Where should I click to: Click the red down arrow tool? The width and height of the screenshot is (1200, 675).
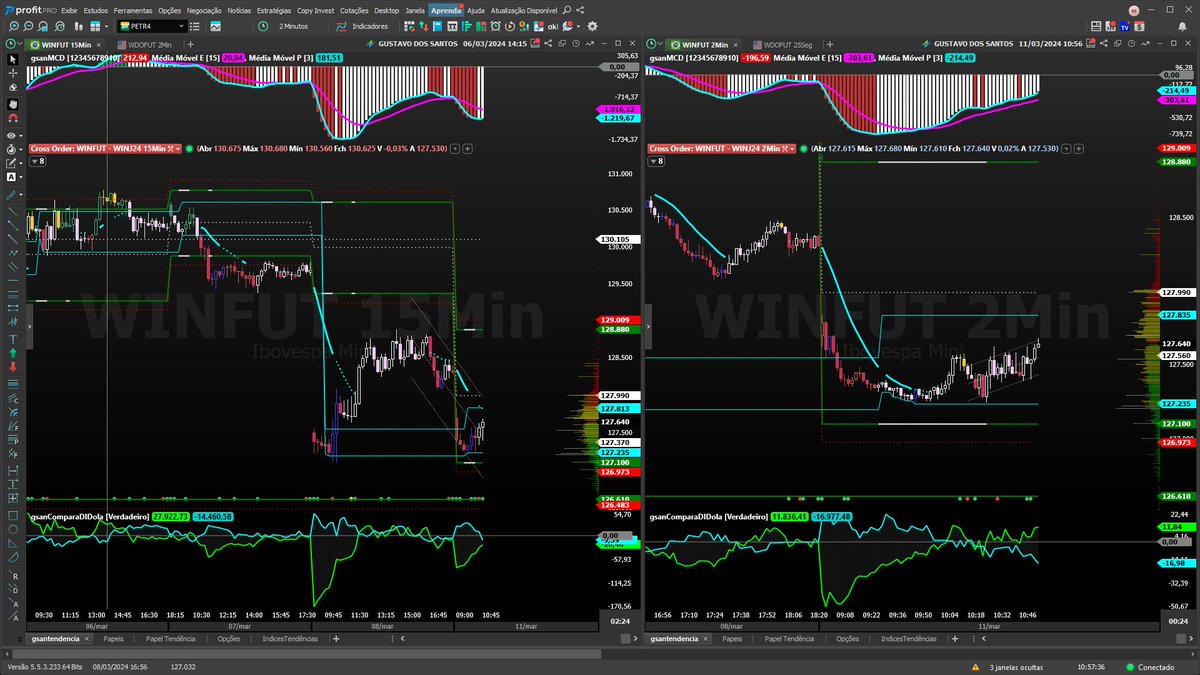[x=13, y=367]
